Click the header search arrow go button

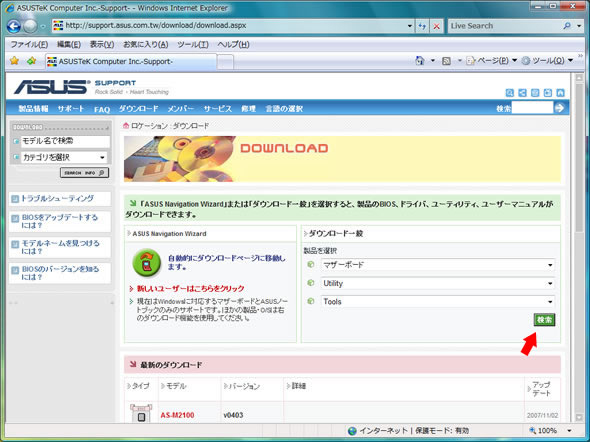point(560,108)
